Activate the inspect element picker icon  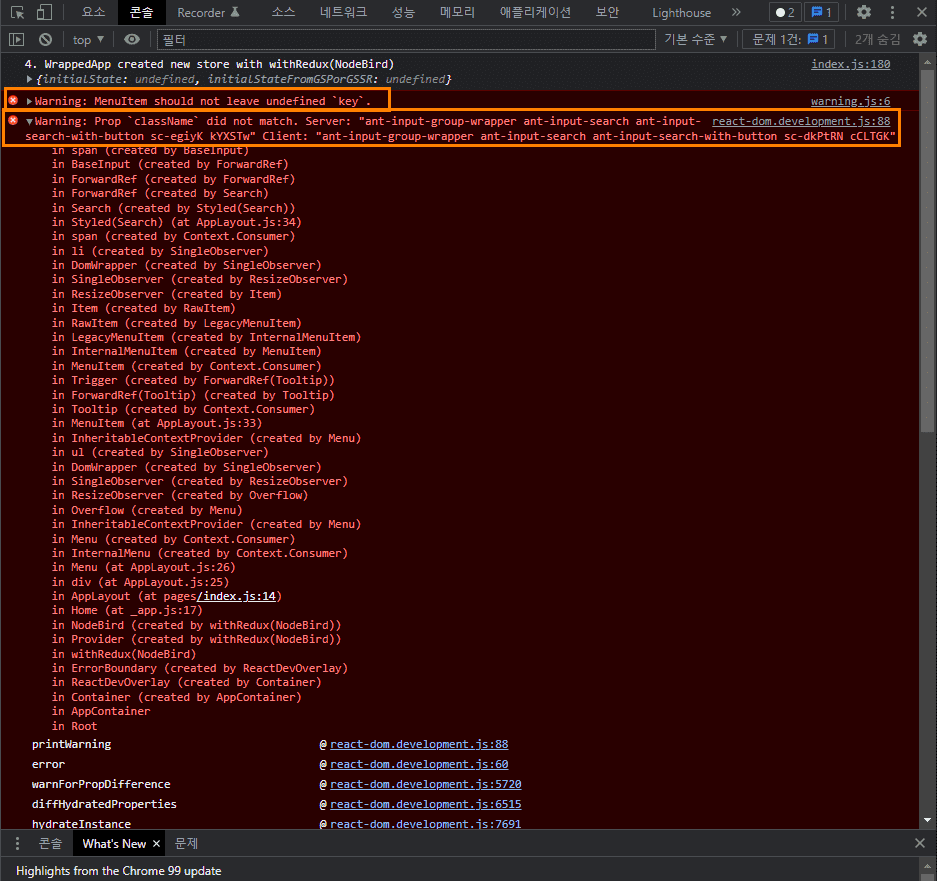click(x=17, y=12)
